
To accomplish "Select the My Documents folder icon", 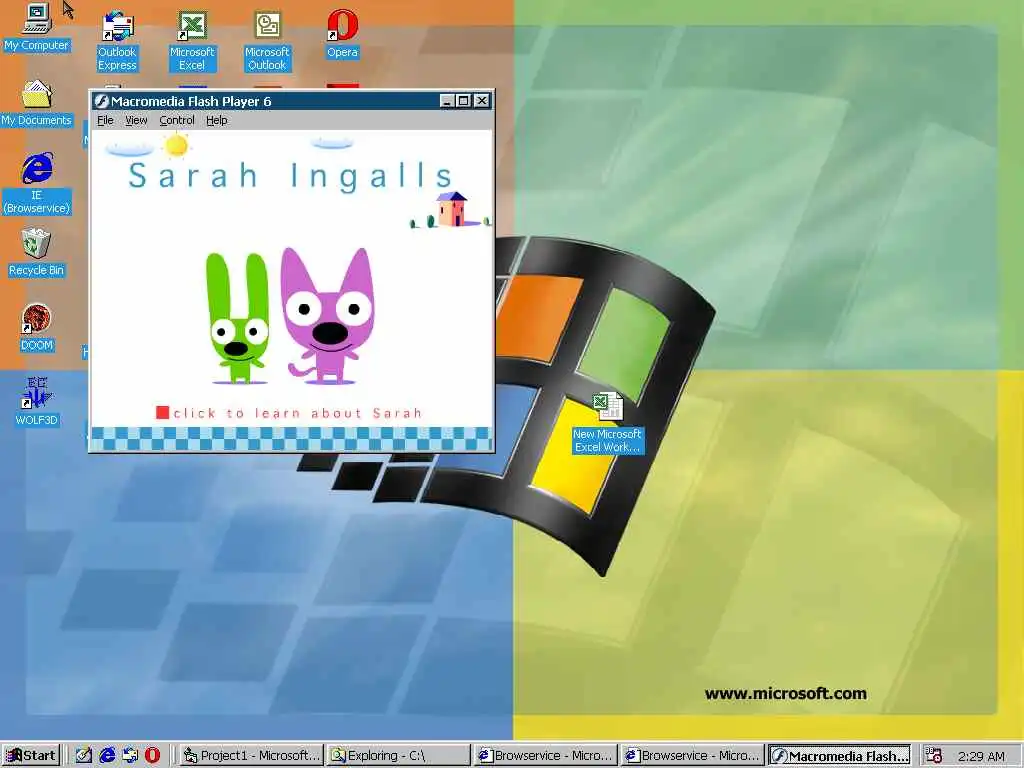I will click(37, 103).
